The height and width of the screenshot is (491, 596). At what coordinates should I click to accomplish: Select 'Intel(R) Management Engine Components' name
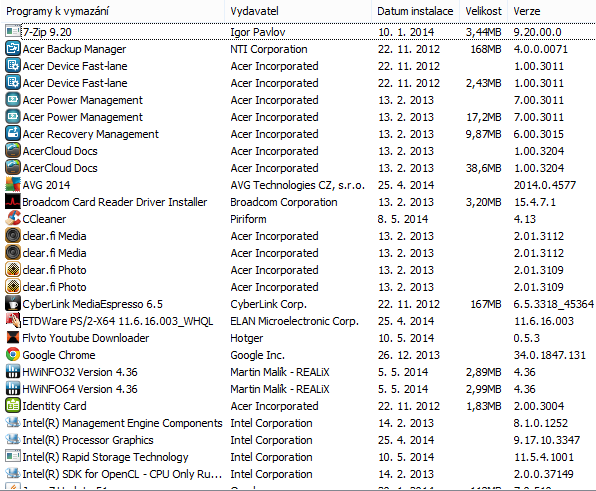coord(122,423)
